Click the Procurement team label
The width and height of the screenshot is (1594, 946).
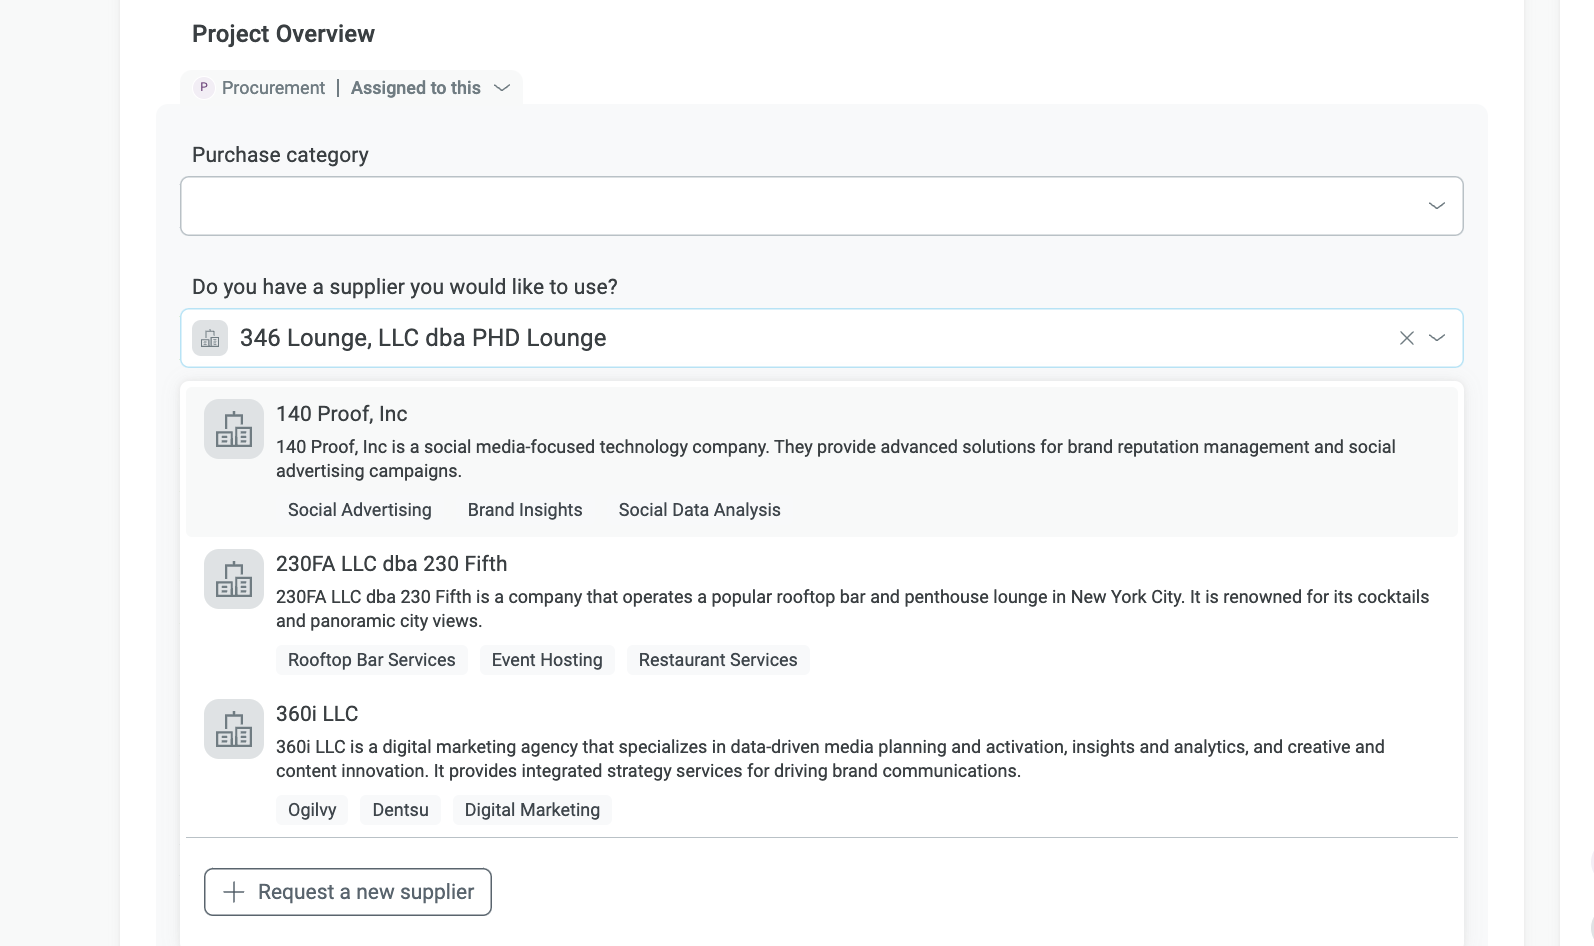point(273,88)
